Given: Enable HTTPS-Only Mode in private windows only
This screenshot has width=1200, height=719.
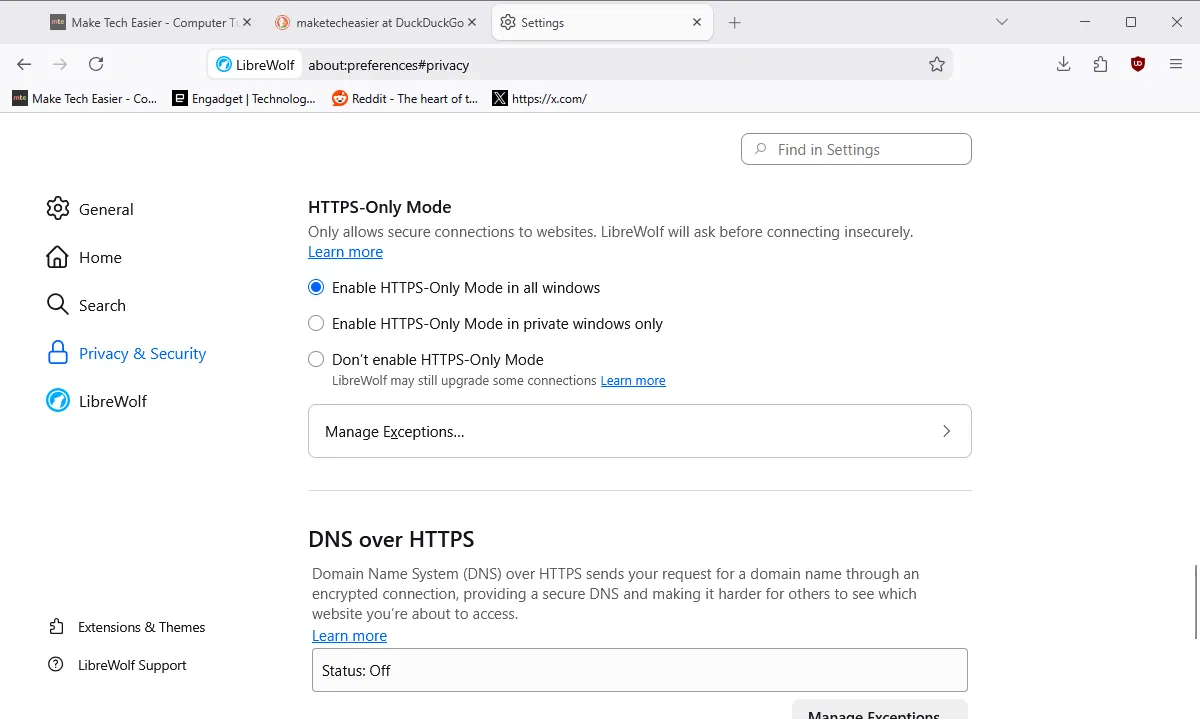Looking at the screenshot, I should 316,323.
